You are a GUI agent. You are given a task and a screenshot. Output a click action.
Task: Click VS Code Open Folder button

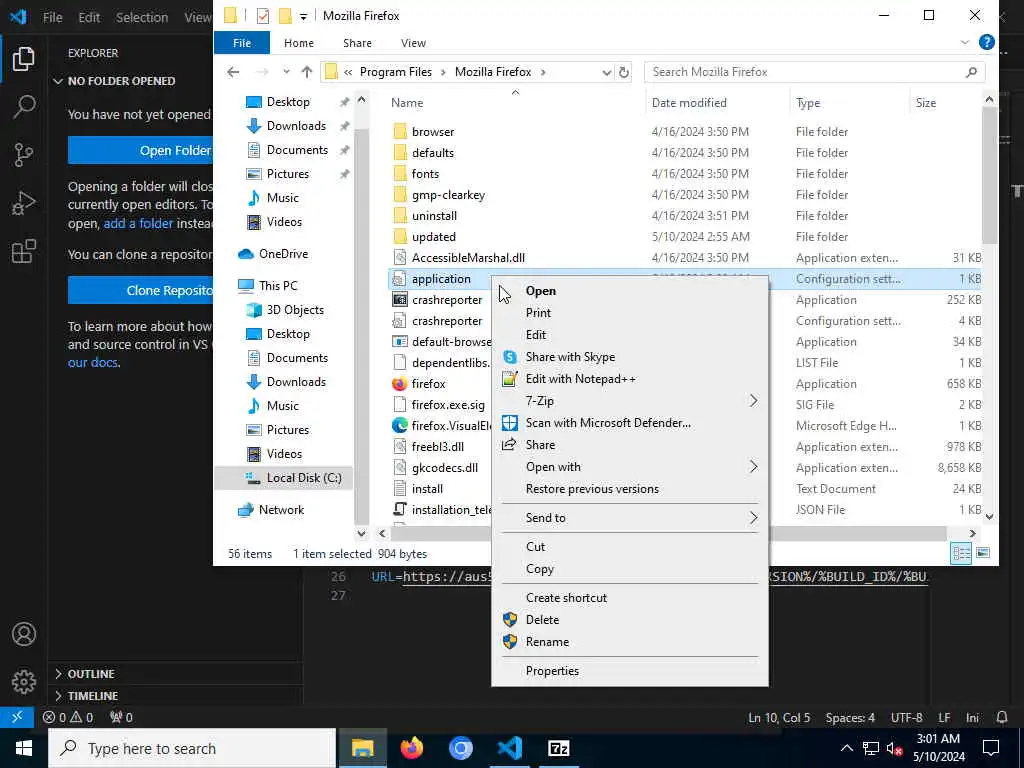(141, 150)
